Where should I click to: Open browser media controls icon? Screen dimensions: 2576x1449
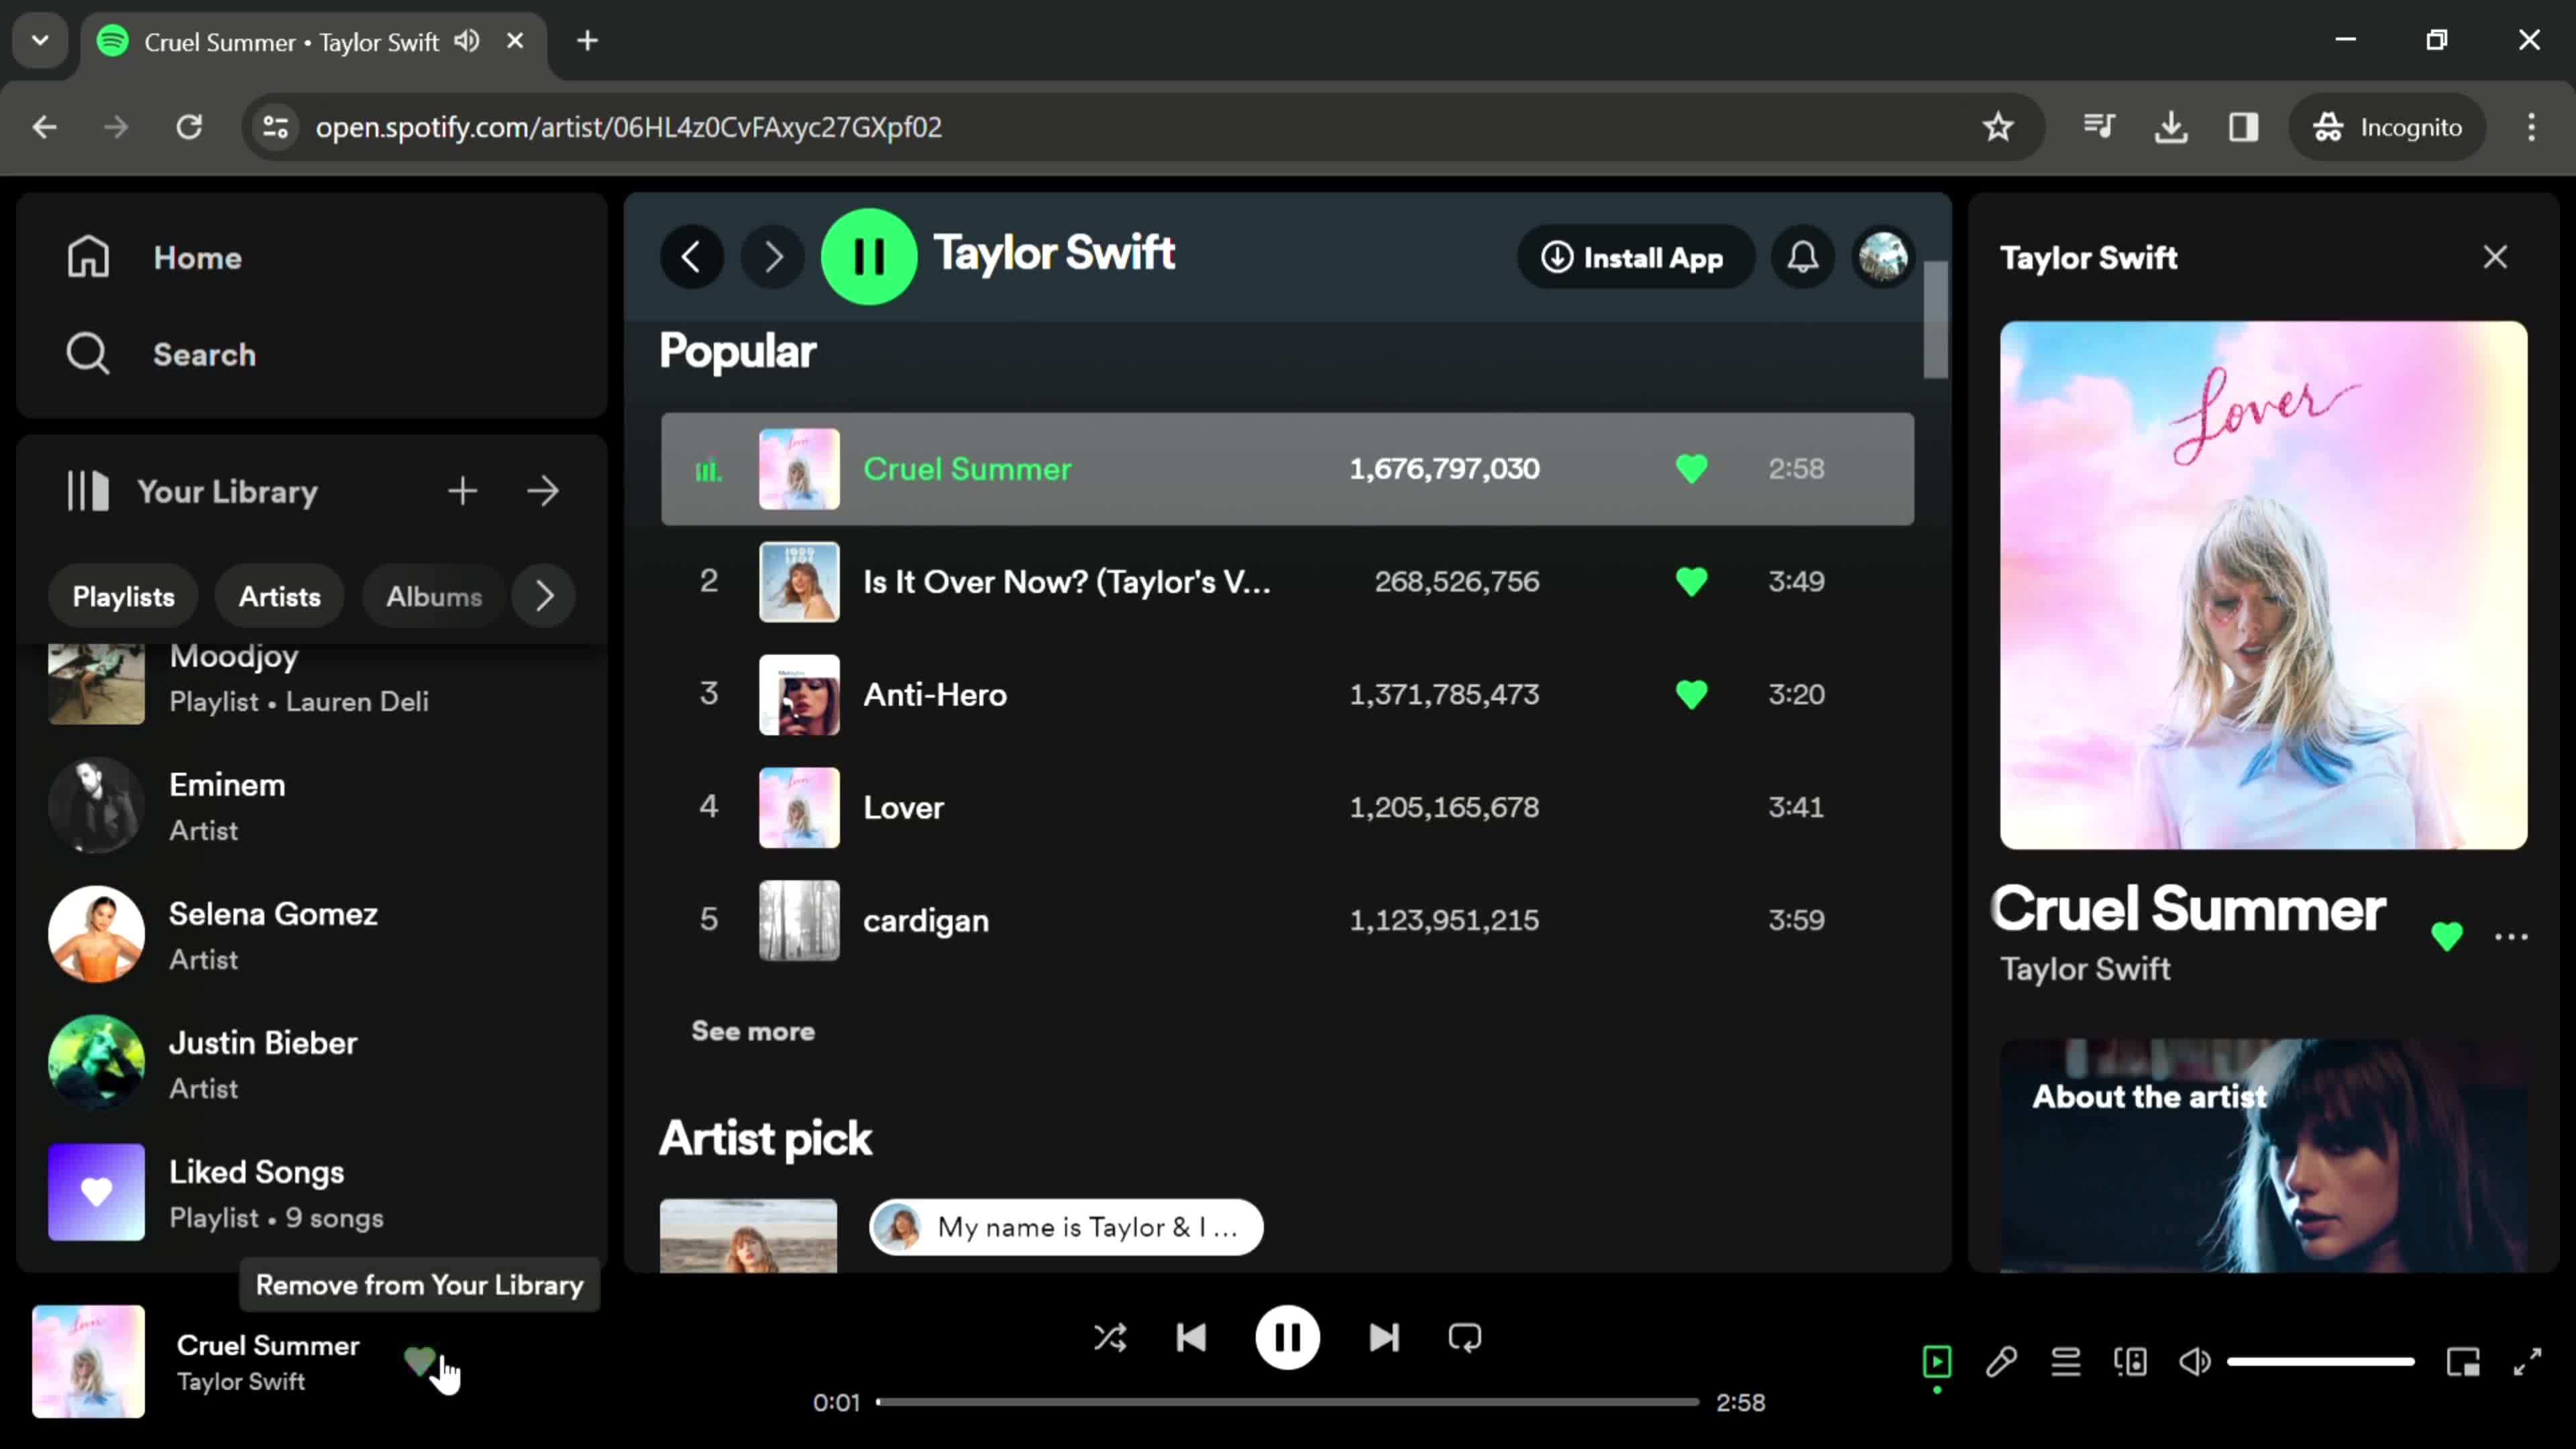point(2098,127)
